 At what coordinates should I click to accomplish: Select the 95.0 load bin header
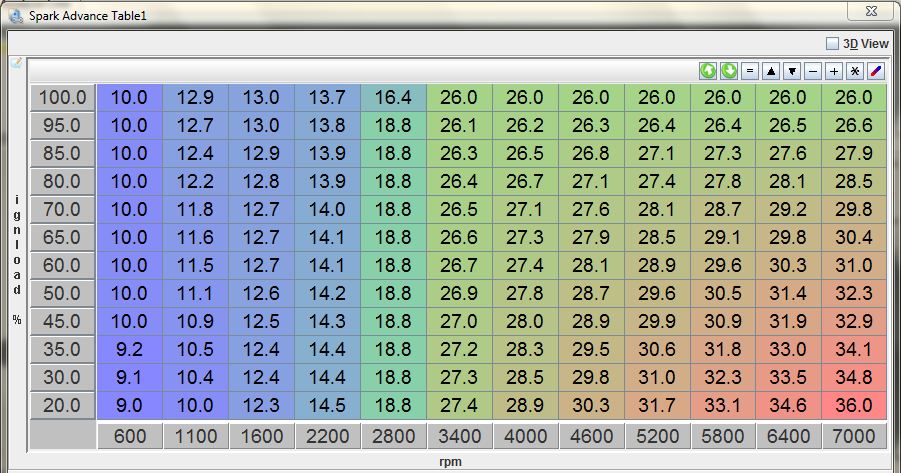click(62, 125)
